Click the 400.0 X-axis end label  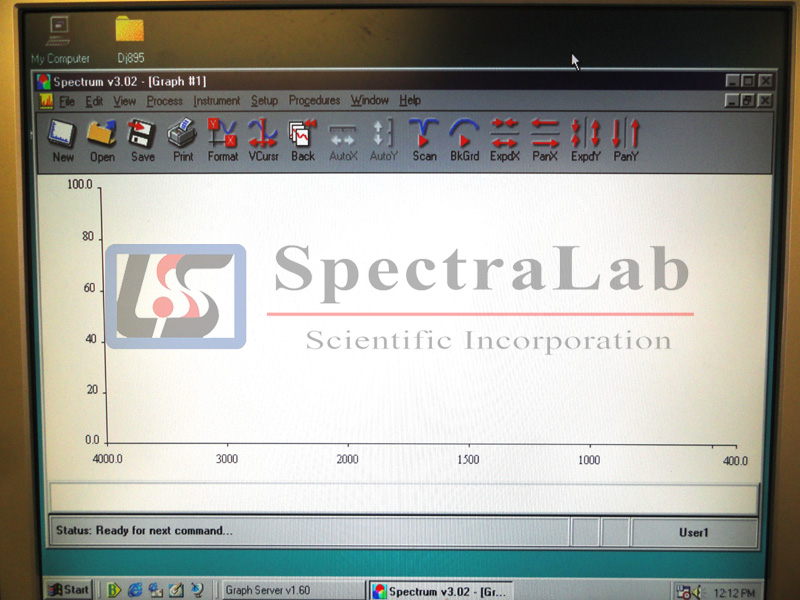coord(735,461)
